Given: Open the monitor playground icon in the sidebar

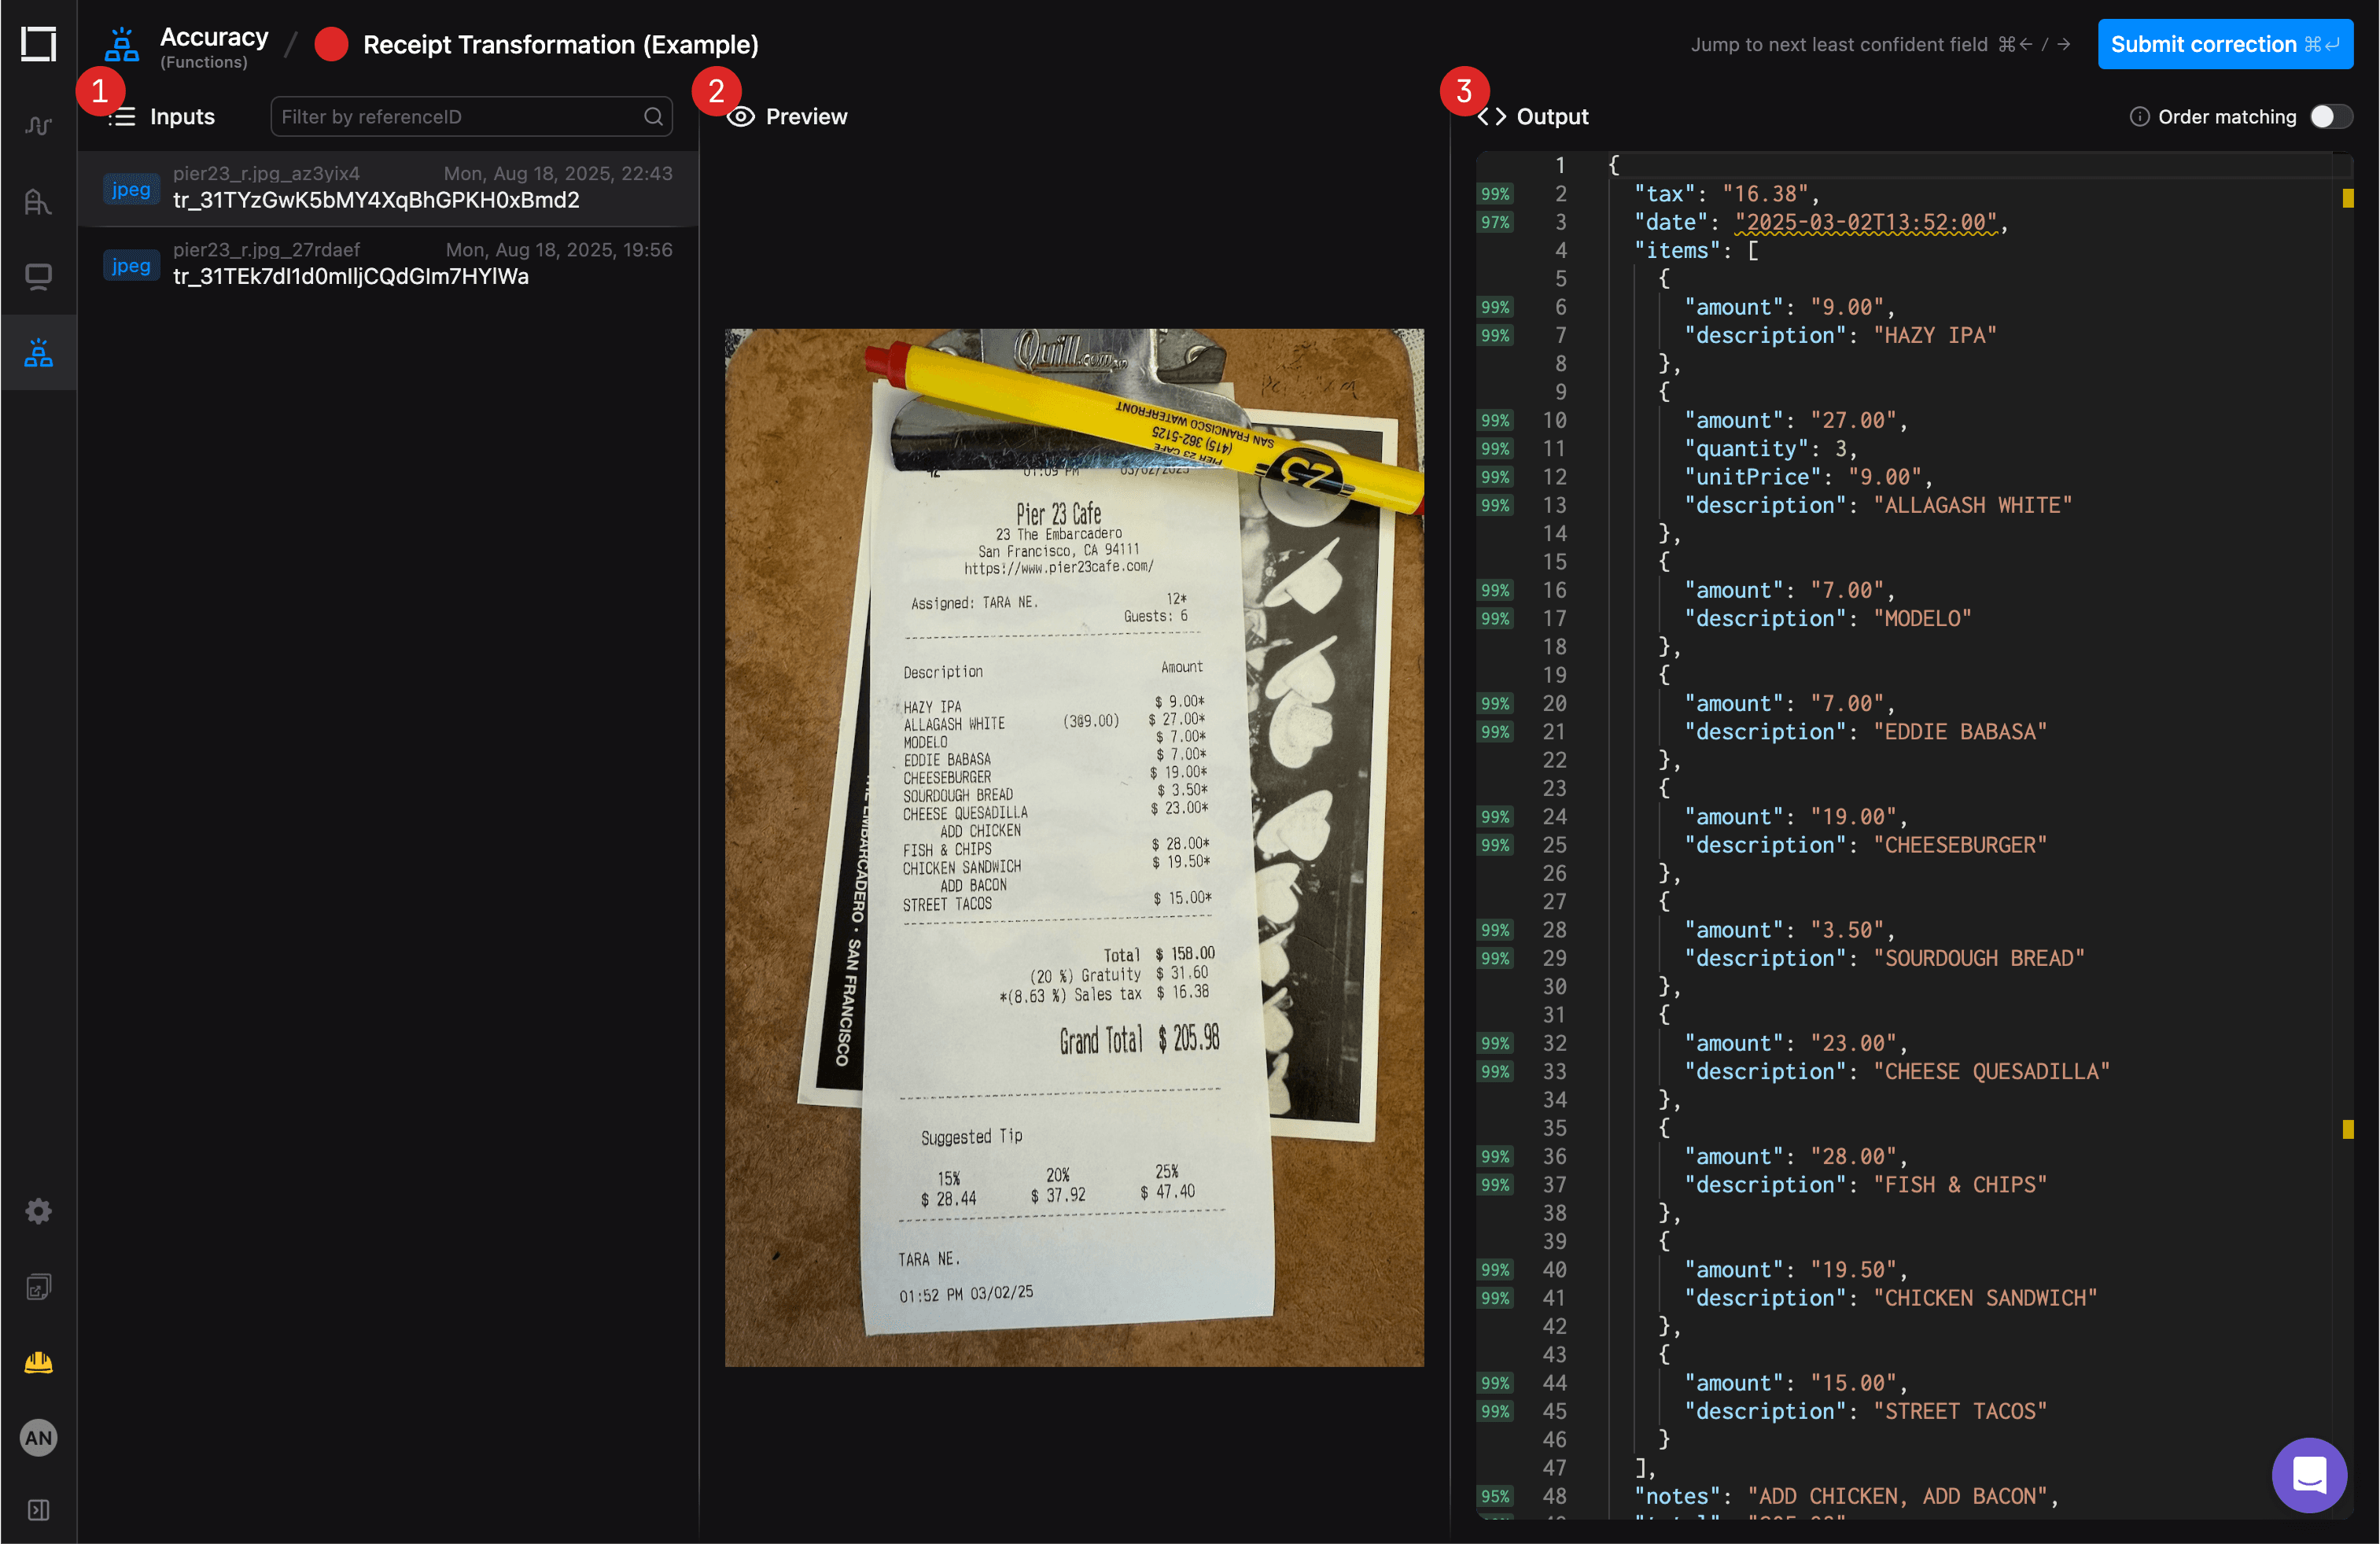Looking at the screenshot, I should [x=38, y=276].
